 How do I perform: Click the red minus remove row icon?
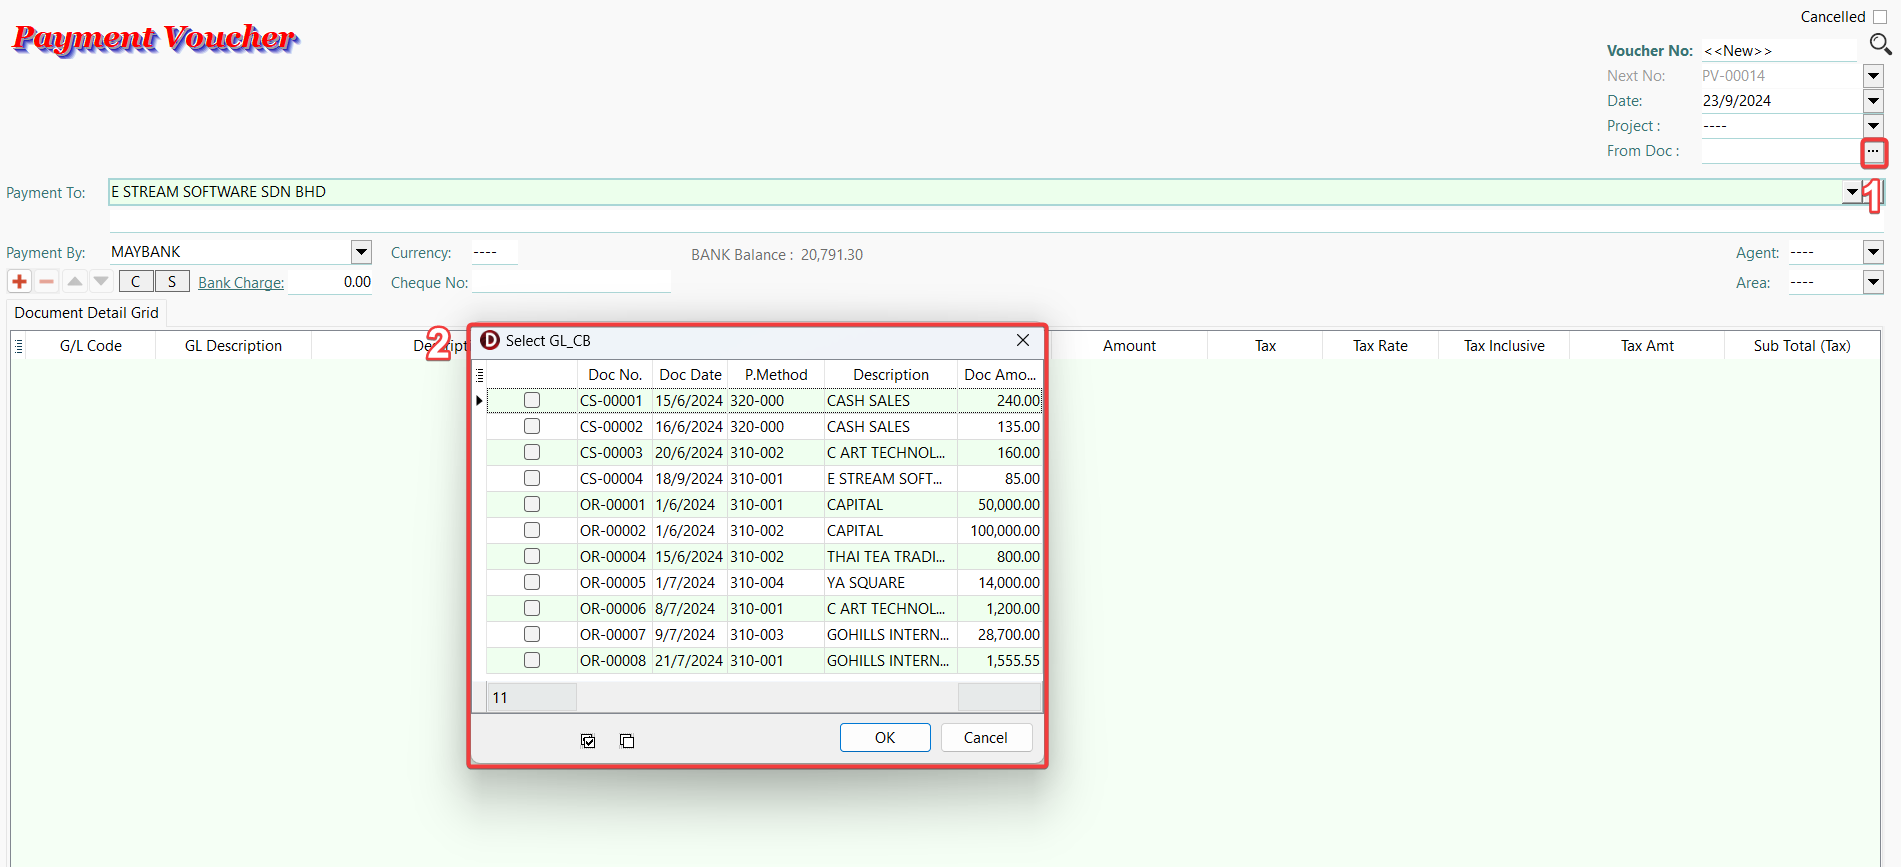pyautogui.click(x=46, y=282)
